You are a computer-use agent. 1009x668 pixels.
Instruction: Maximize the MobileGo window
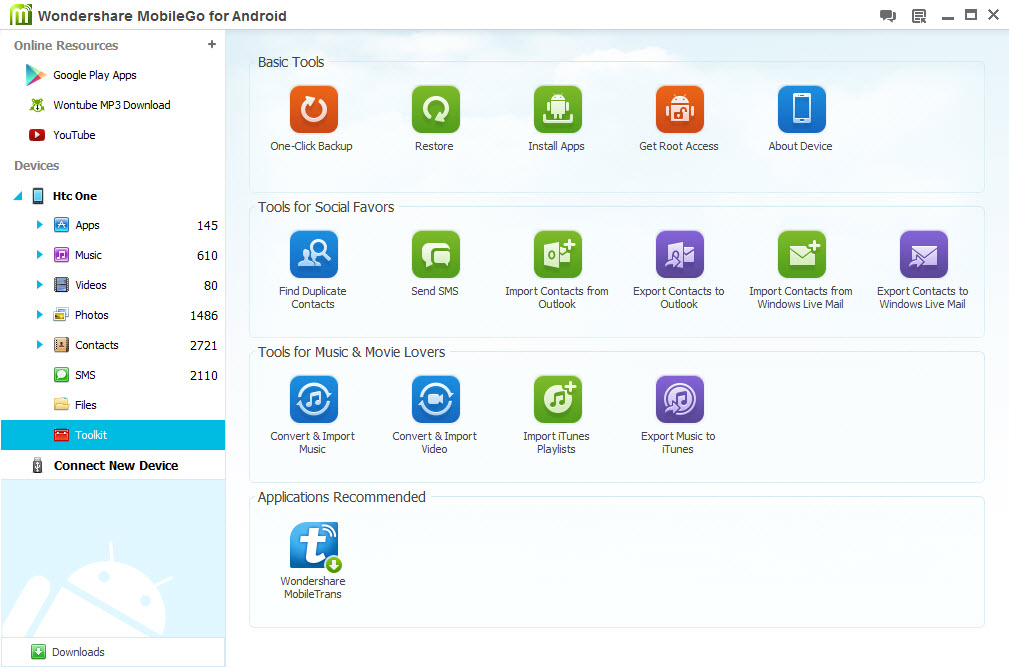[x=971, y=15]
